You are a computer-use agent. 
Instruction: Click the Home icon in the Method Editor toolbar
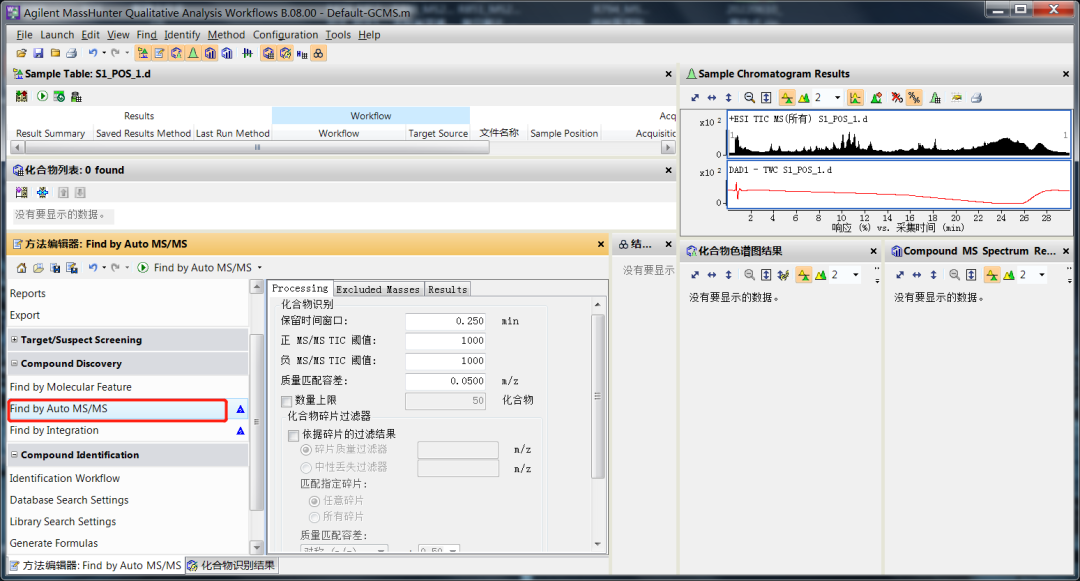tap(21, 268)
